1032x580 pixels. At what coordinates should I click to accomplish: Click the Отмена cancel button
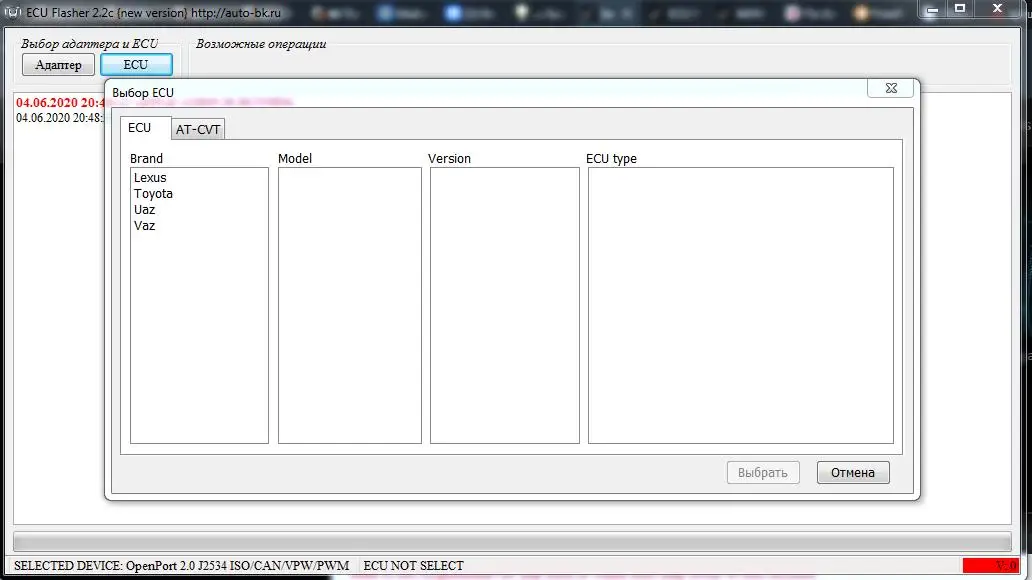853,473
